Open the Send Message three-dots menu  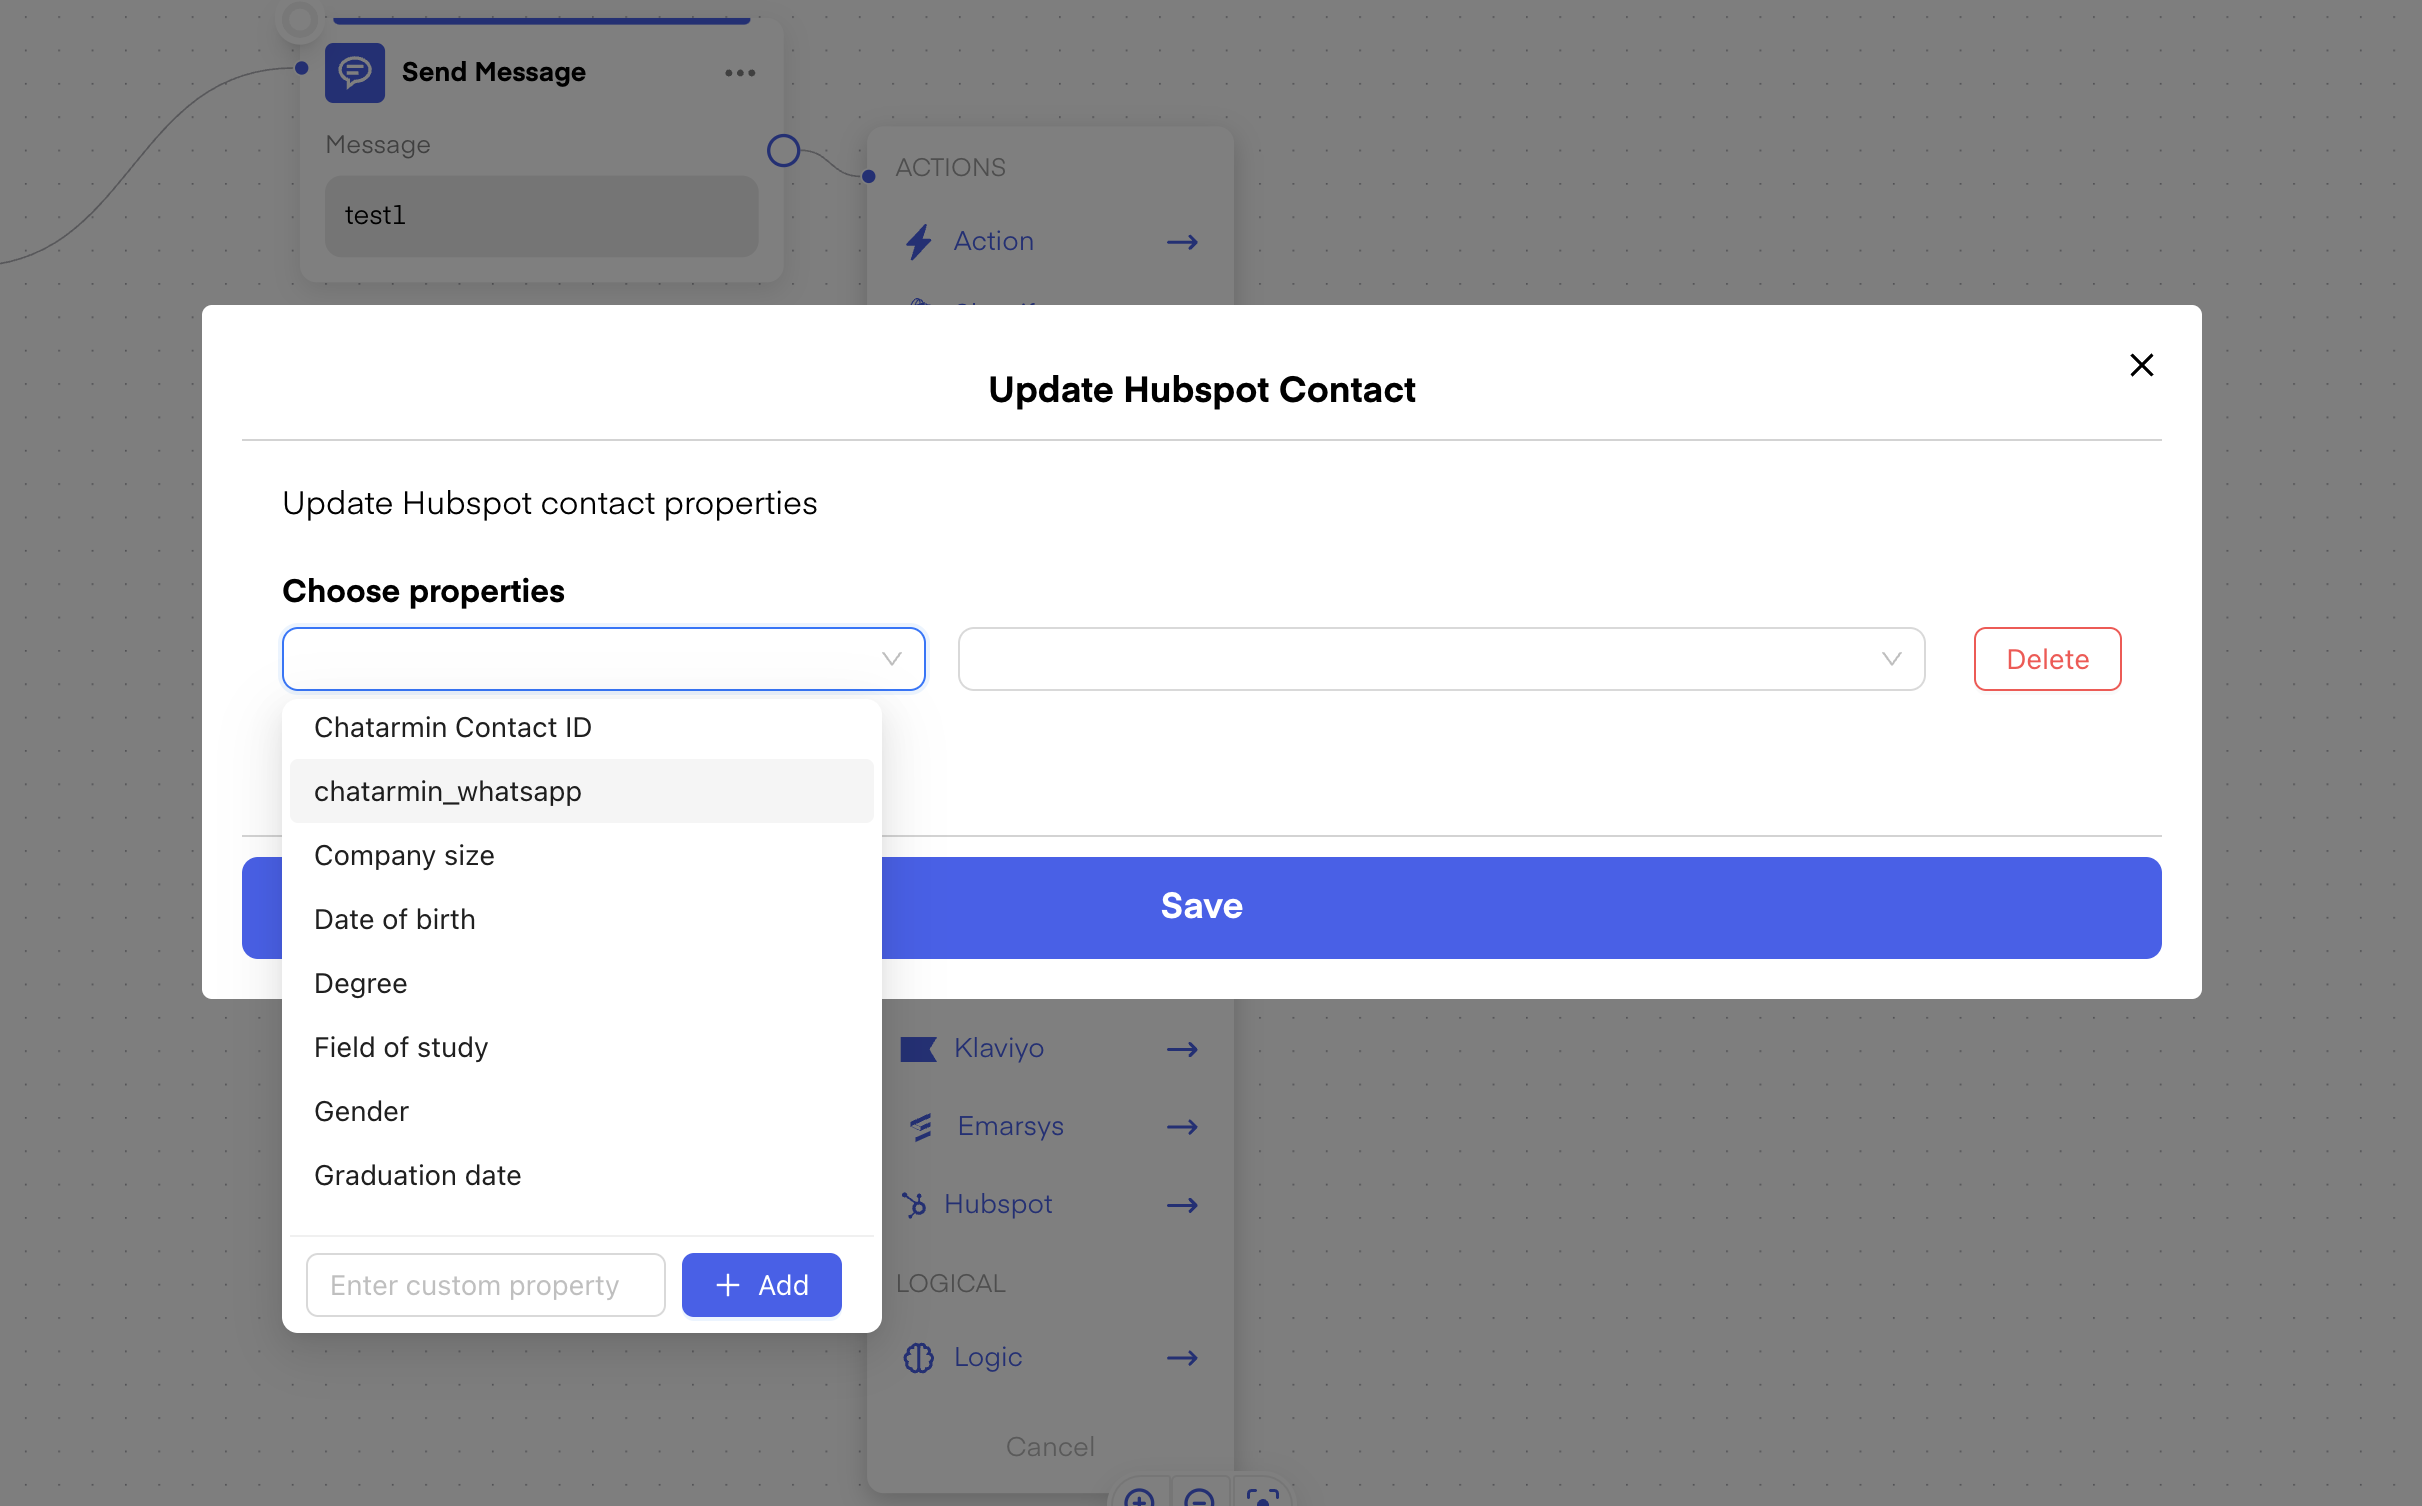pyautogui.click(x=739, y=73)
